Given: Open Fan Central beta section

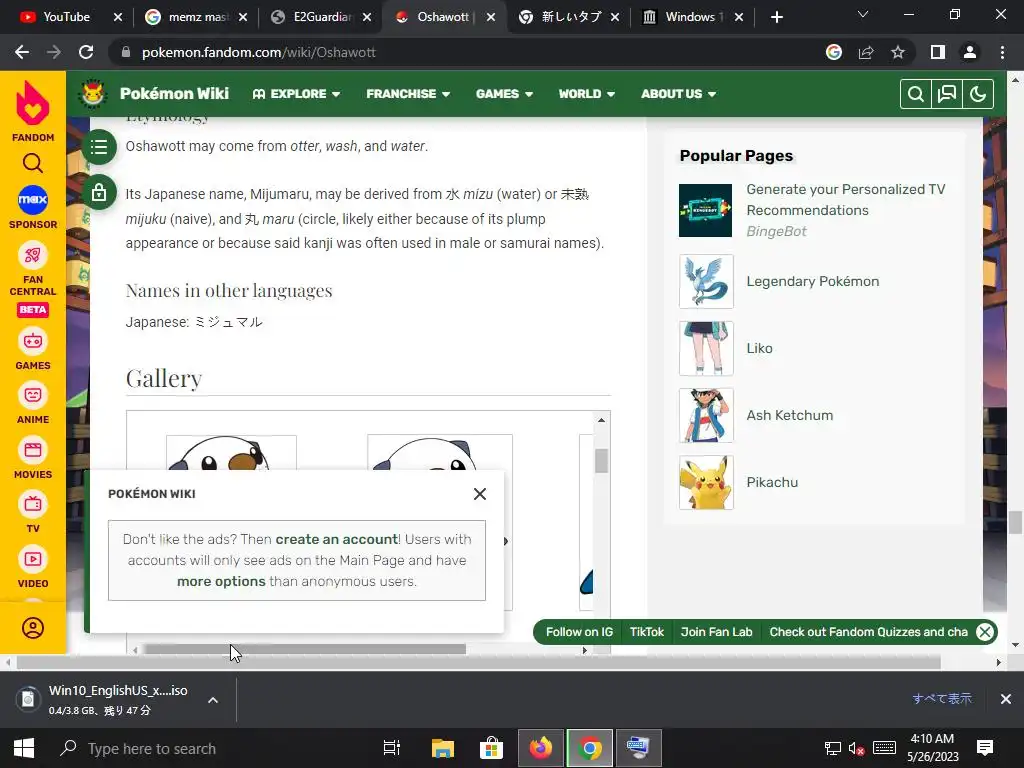Looking at the screenshot, I should point(33,278).
